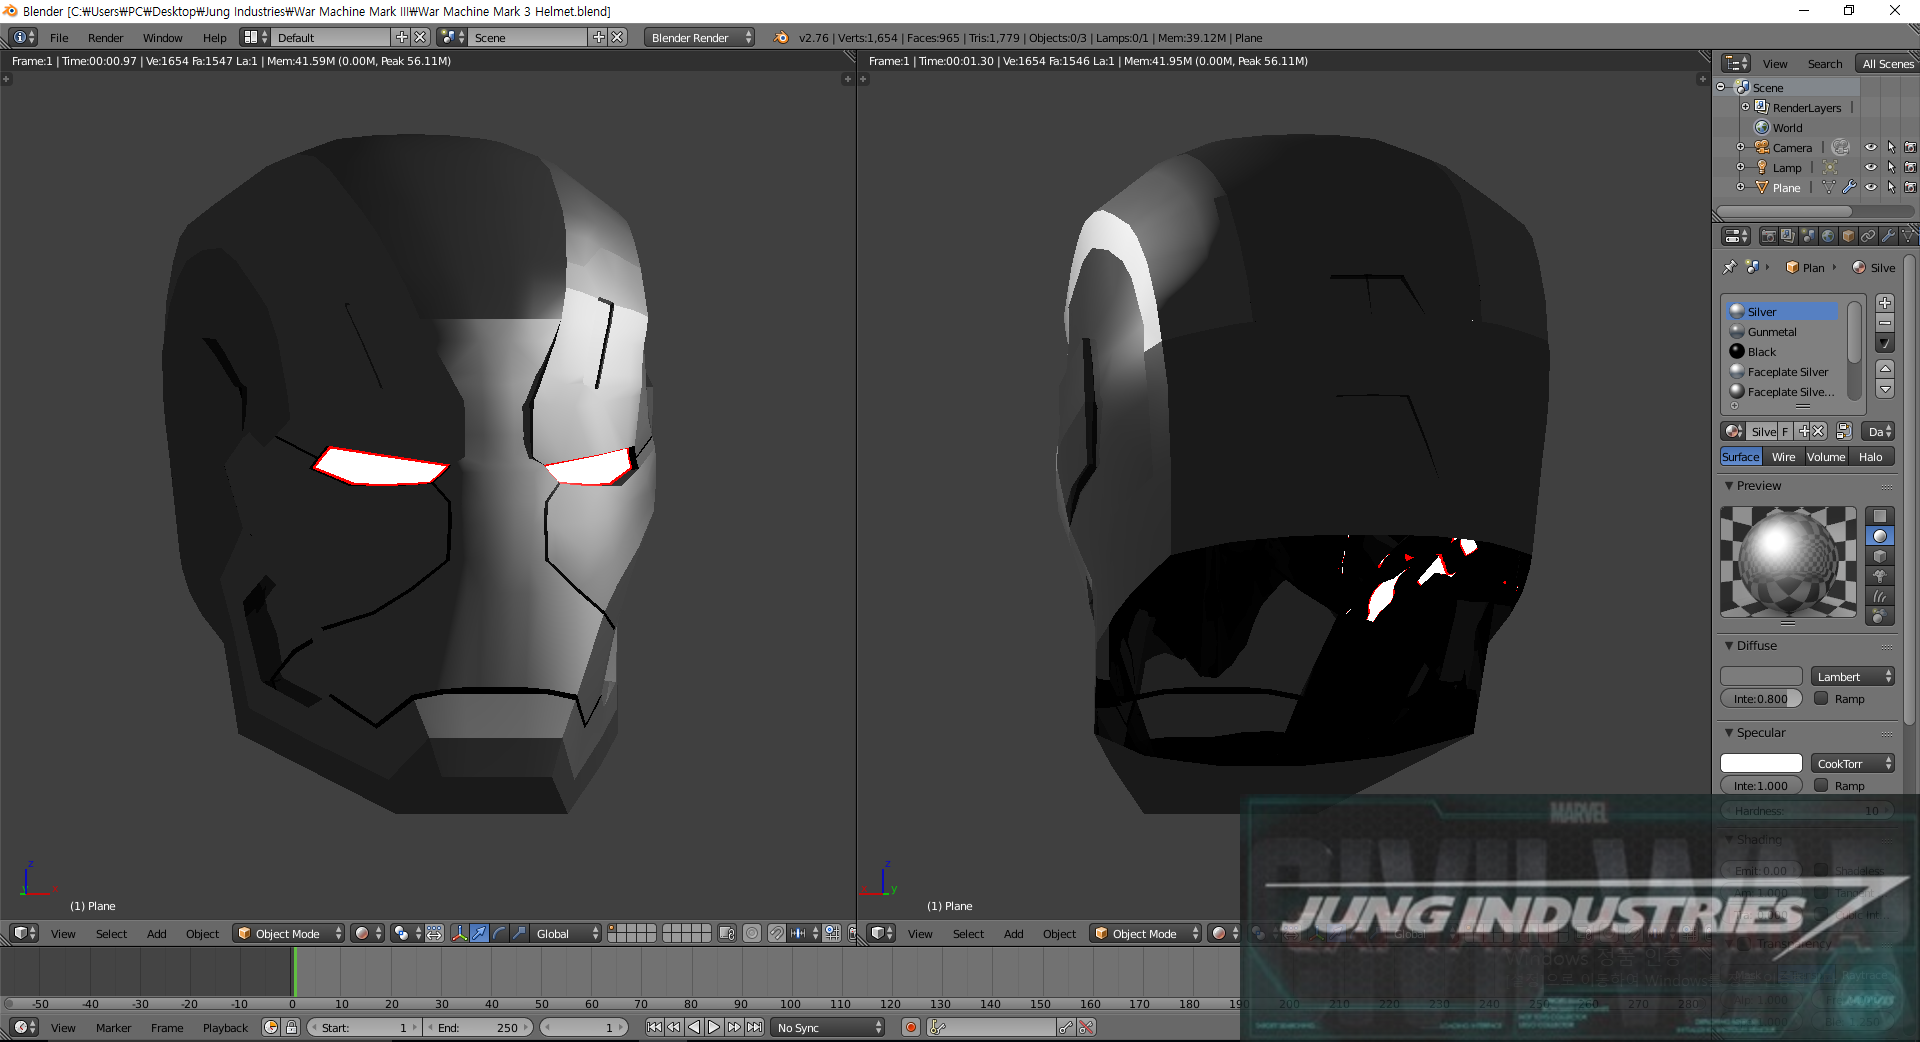The image size is (1920, 1042).
Task: Expand the Plane object in the outliner
Action: pyautogui.click(x=1740, y=187)
